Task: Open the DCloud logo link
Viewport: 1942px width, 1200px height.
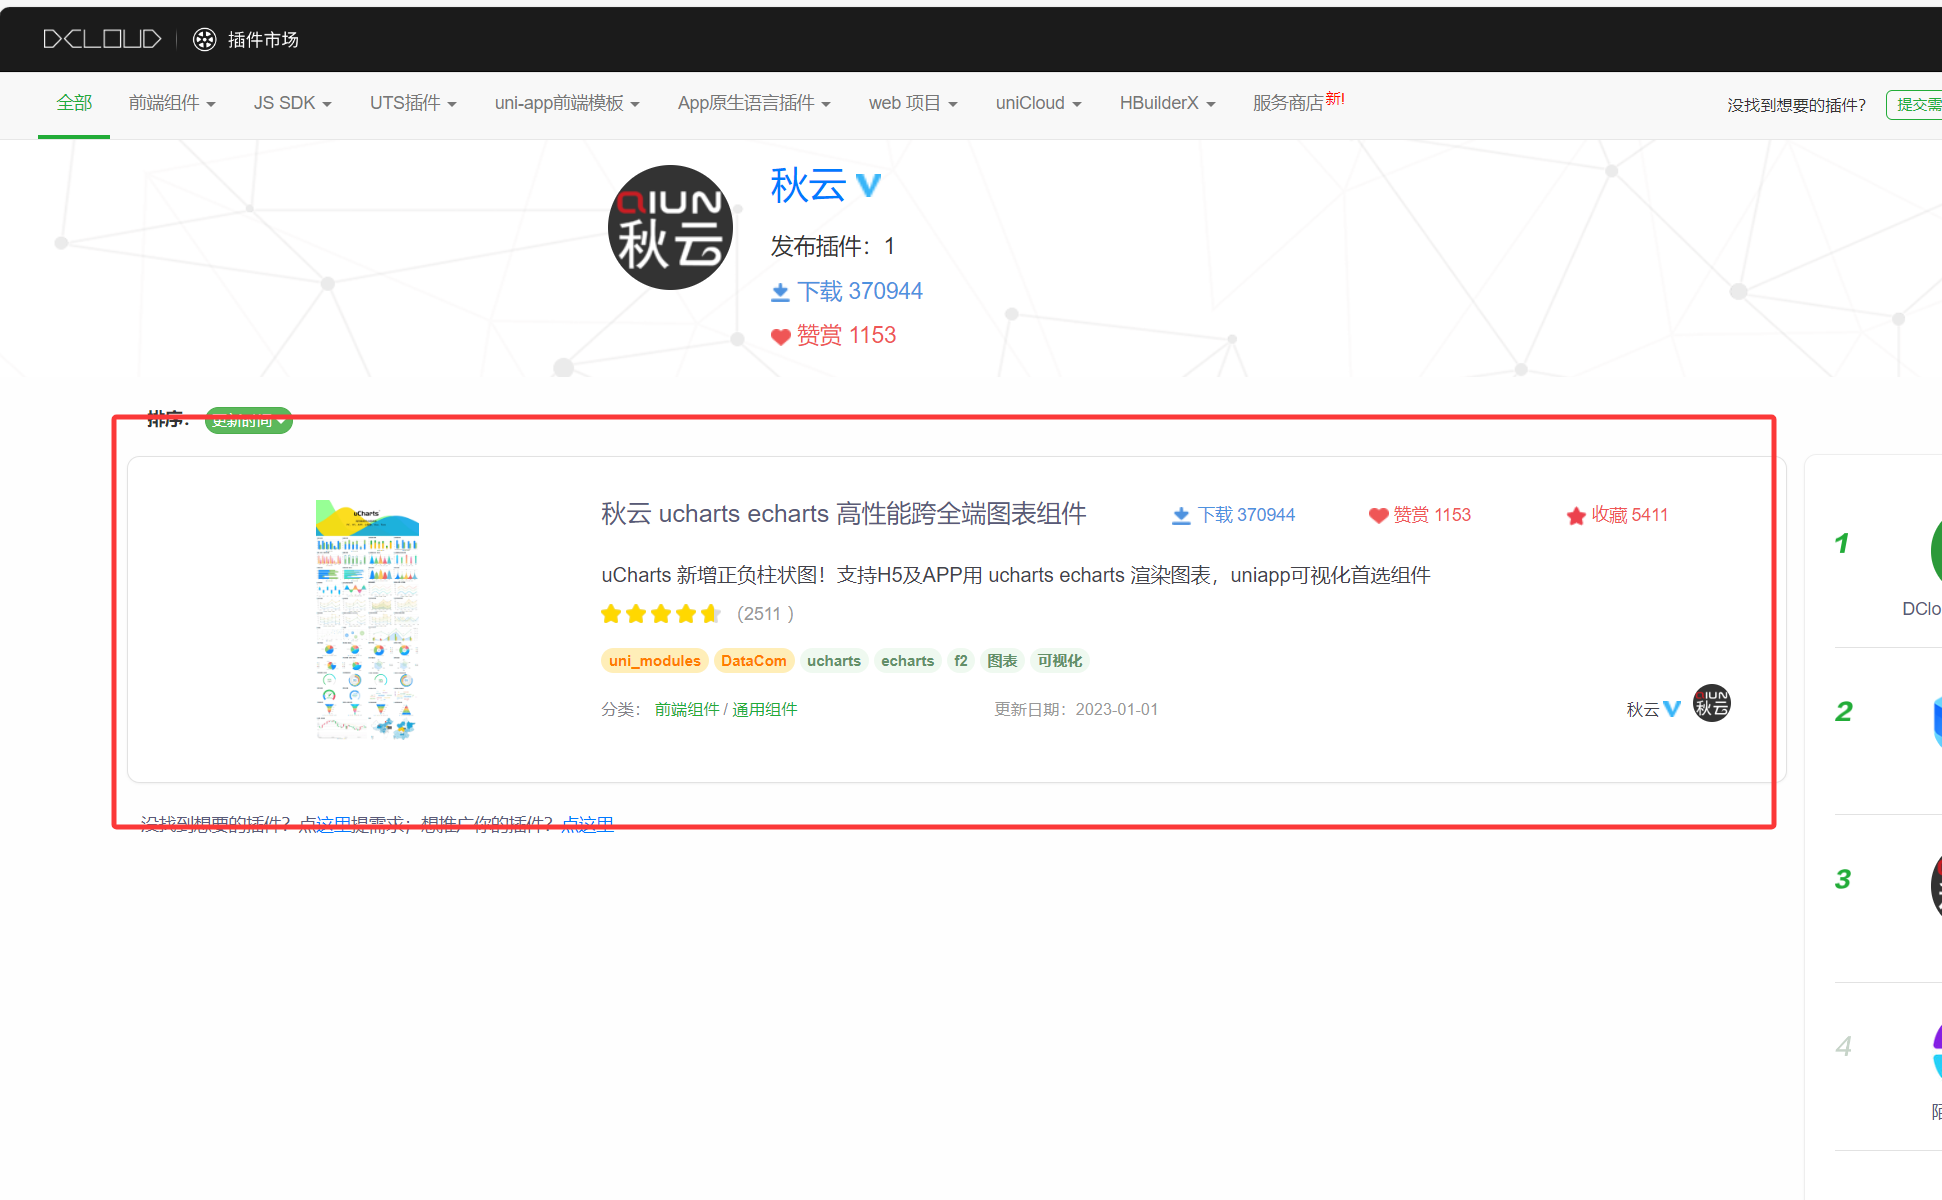Action: (x=102, y=39)
